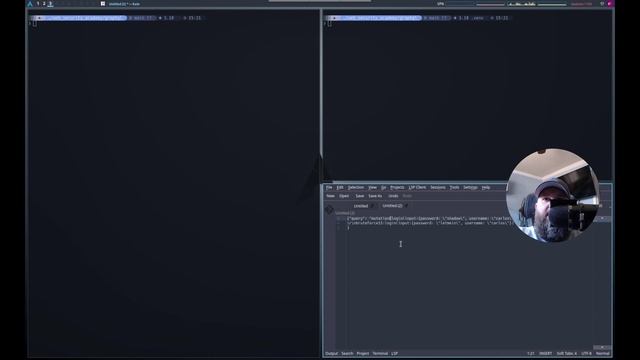Click the Undo toolbar button
This screenshot has height=360, width=640.
(393, 196)
